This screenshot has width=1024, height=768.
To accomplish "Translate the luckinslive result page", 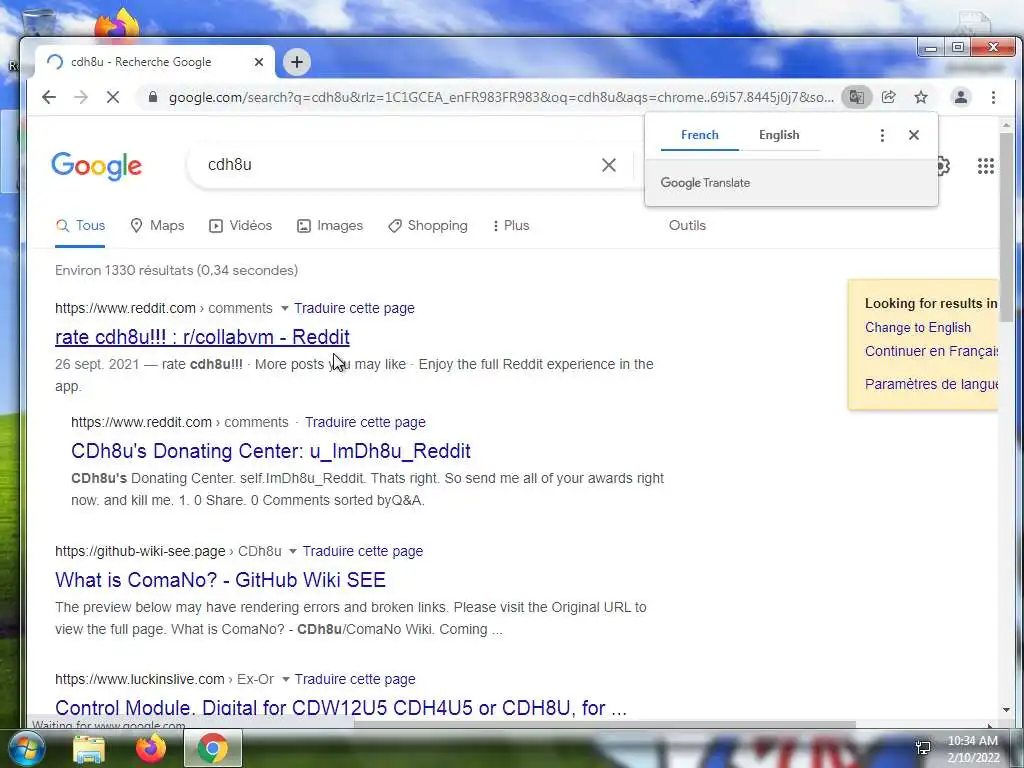I will (x=355, y=680).
